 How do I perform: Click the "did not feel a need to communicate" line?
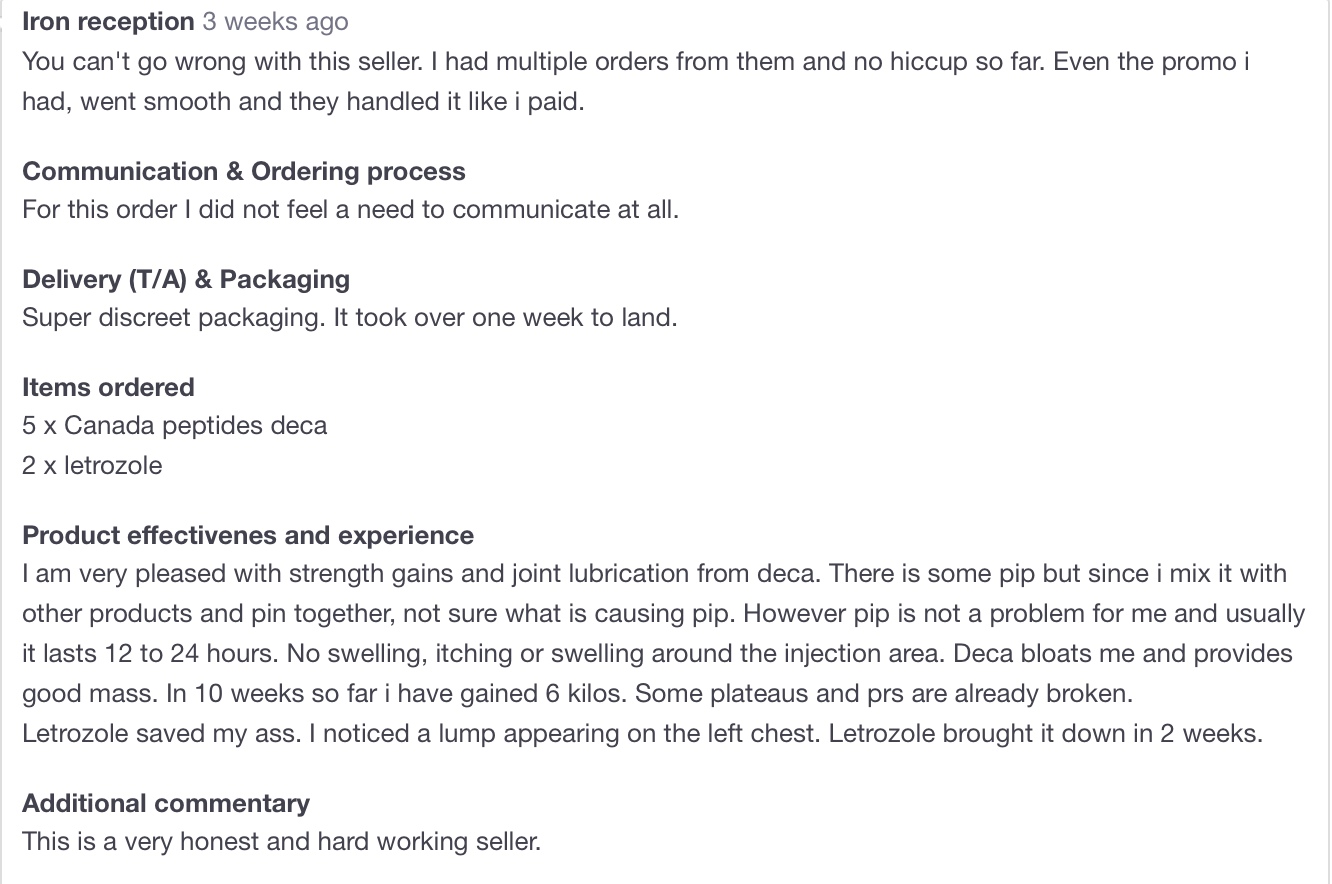[350, 210]
